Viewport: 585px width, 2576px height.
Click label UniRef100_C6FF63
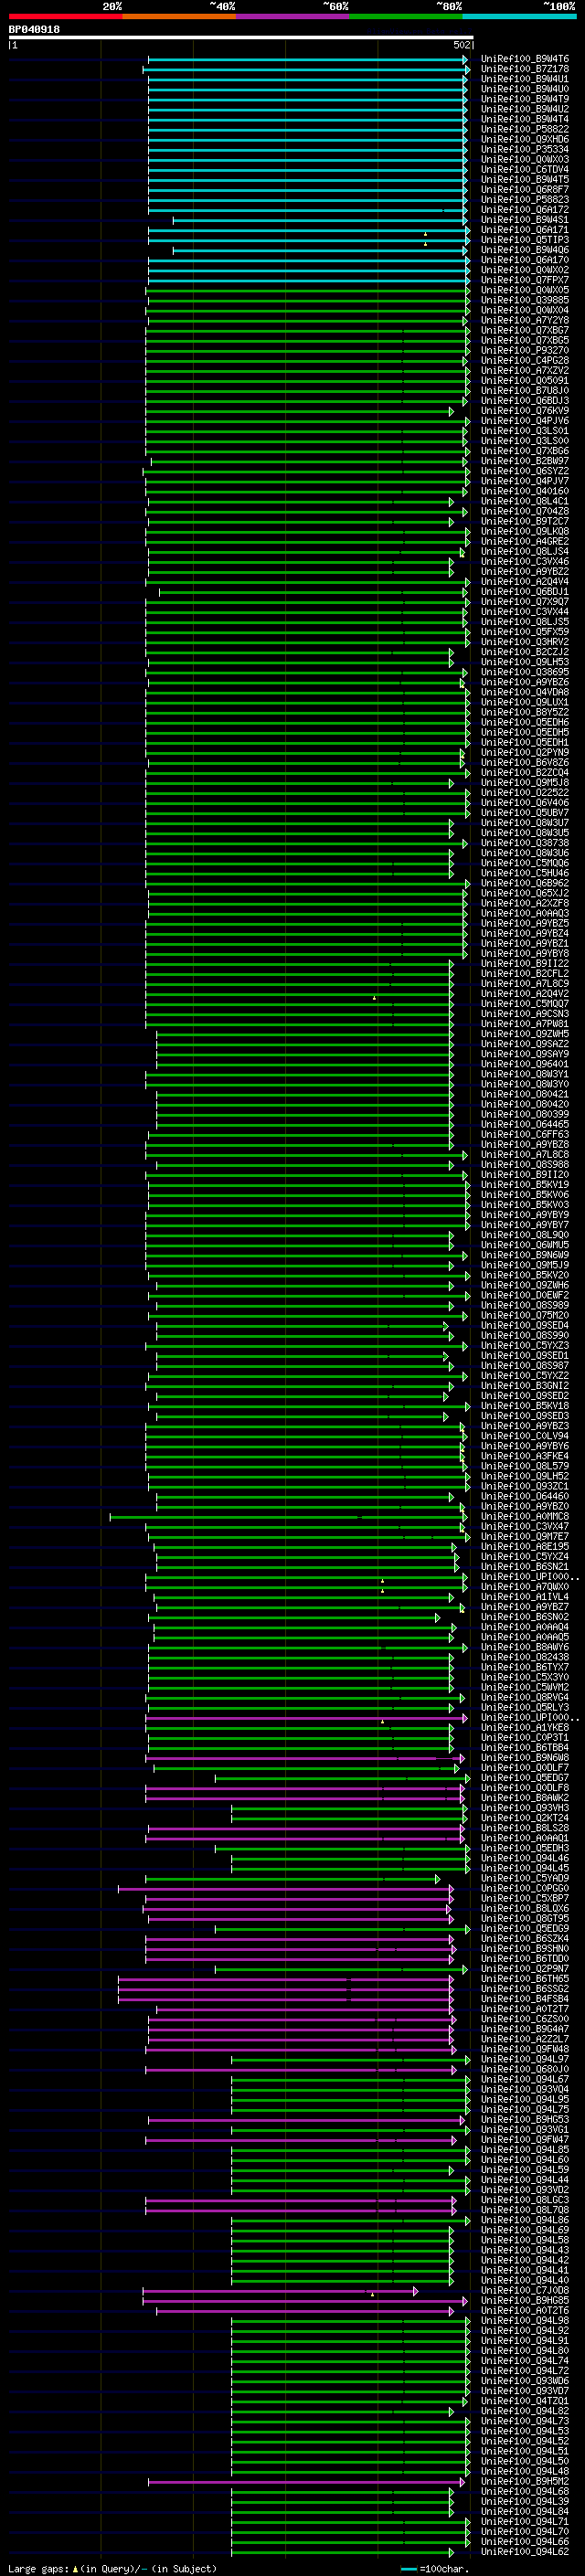pos(524,1134)
